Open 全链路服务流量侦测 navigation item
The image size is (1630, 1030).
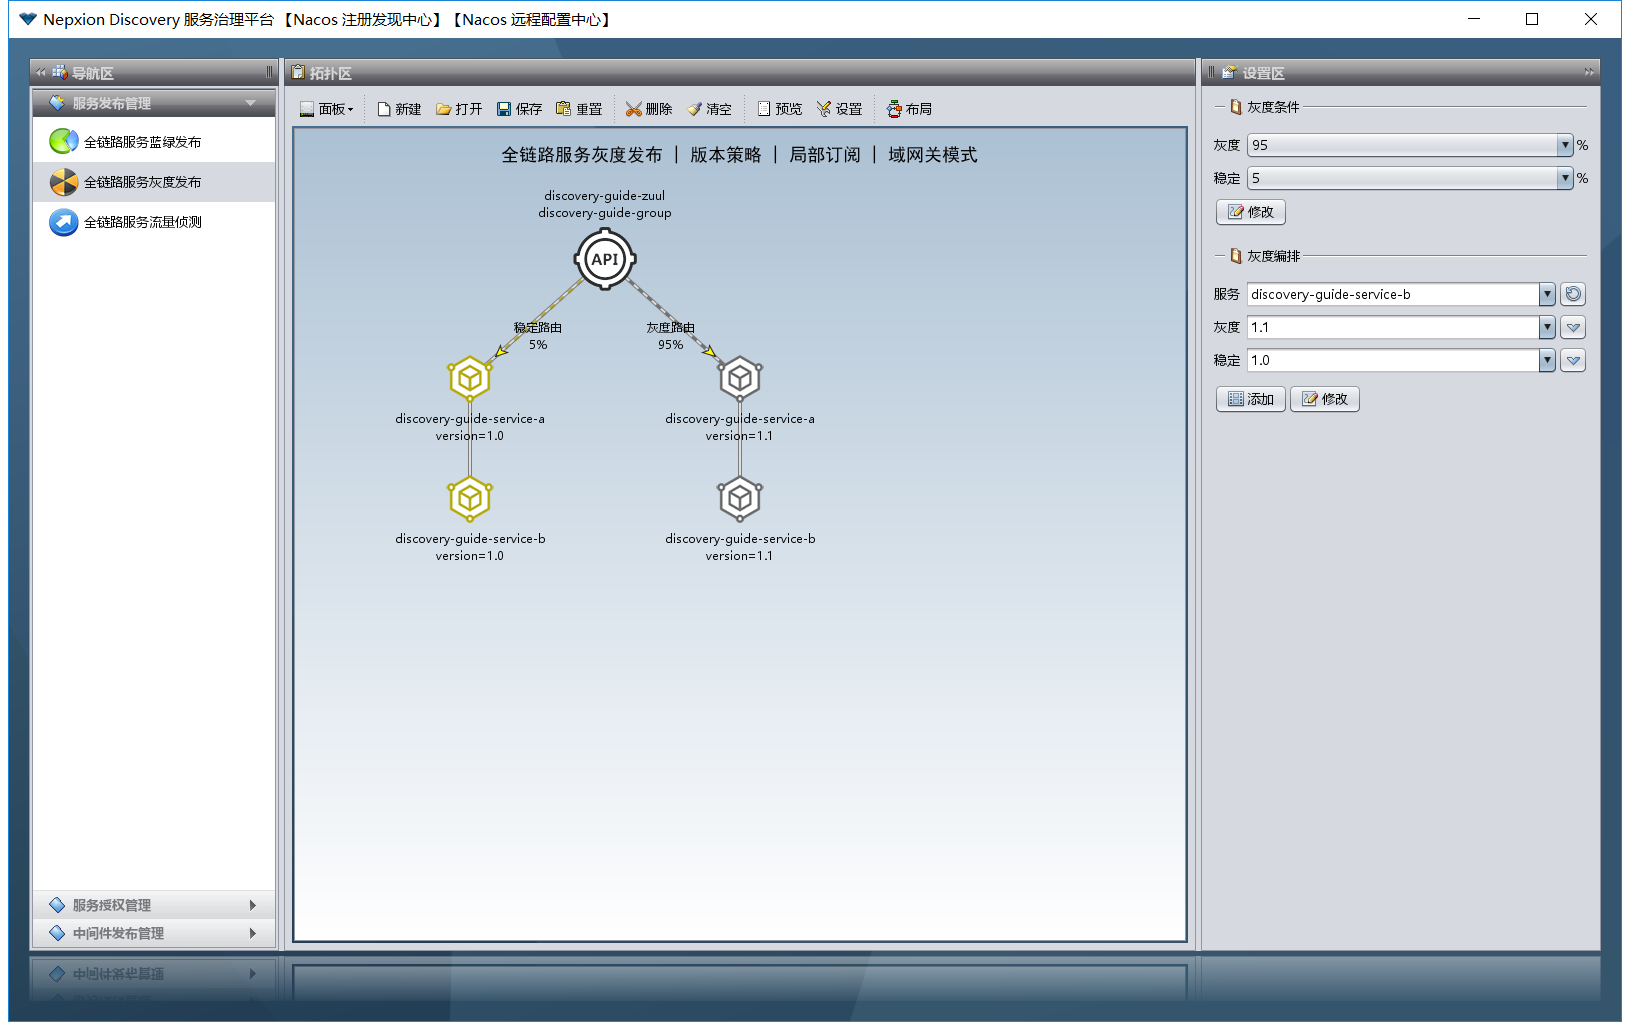(142, 222)
